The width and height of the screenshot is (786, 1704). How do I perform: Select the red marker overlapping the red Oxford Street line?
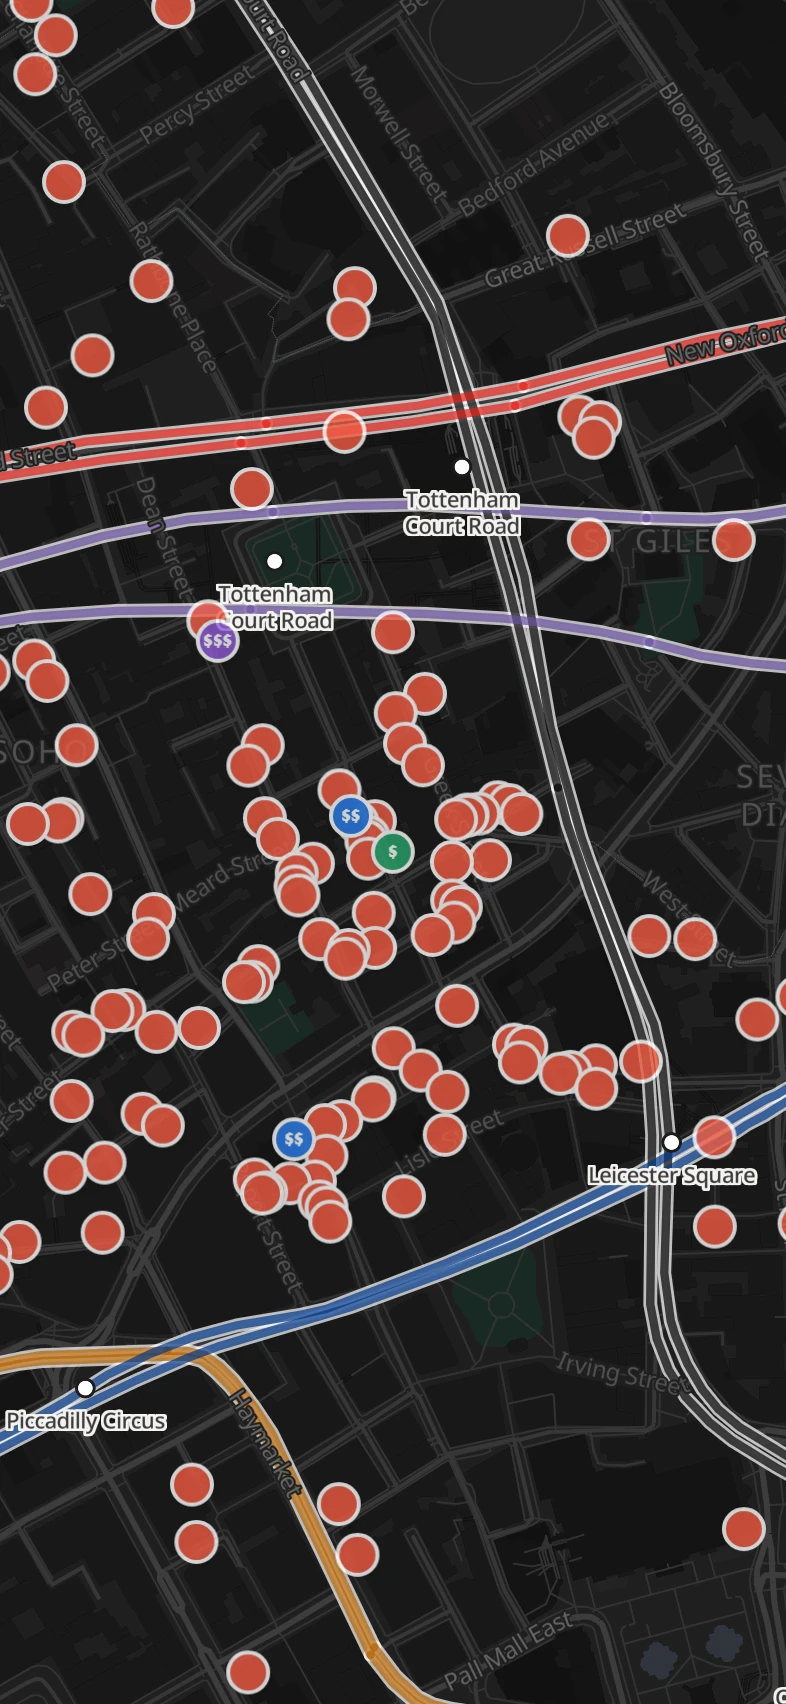344,431
